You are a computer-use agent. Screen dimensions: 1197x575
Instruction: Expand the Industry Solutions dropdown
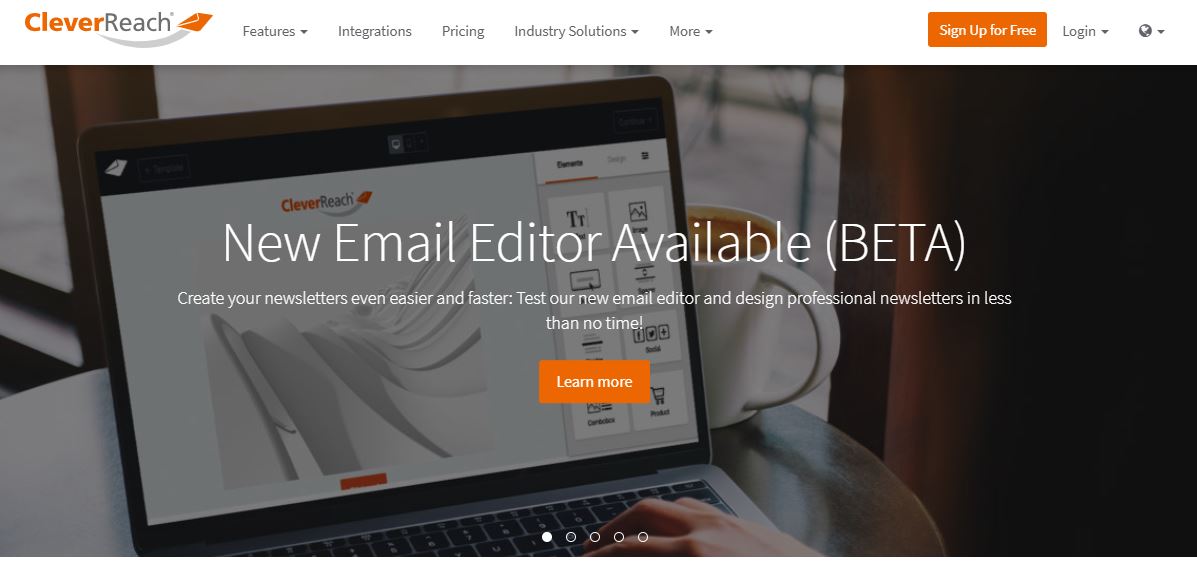point(576,31)
